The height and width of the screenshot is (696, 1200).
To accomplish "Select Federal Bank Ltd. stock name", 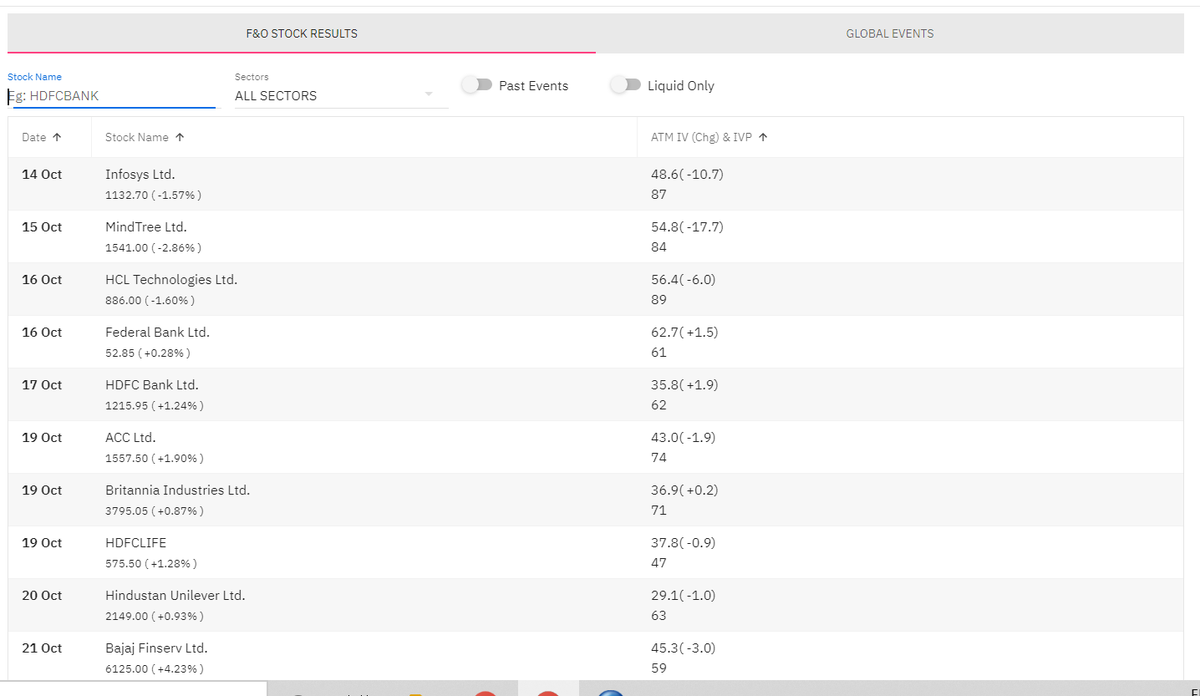I will 157,332.
